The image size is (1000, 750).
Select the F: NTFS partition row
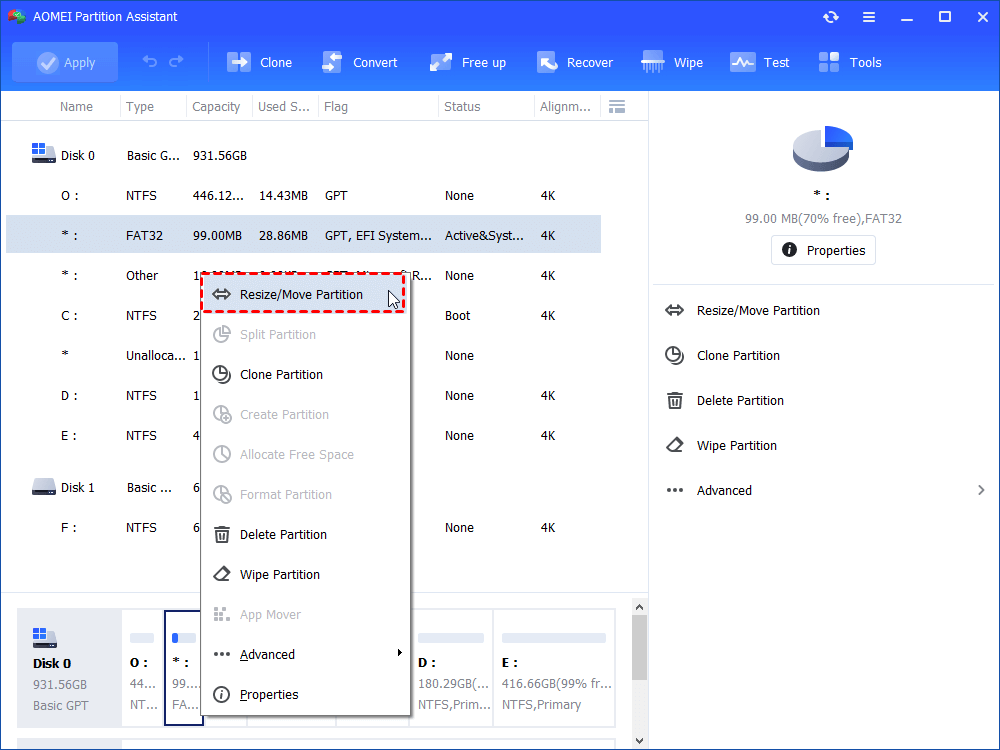point(304,527)
